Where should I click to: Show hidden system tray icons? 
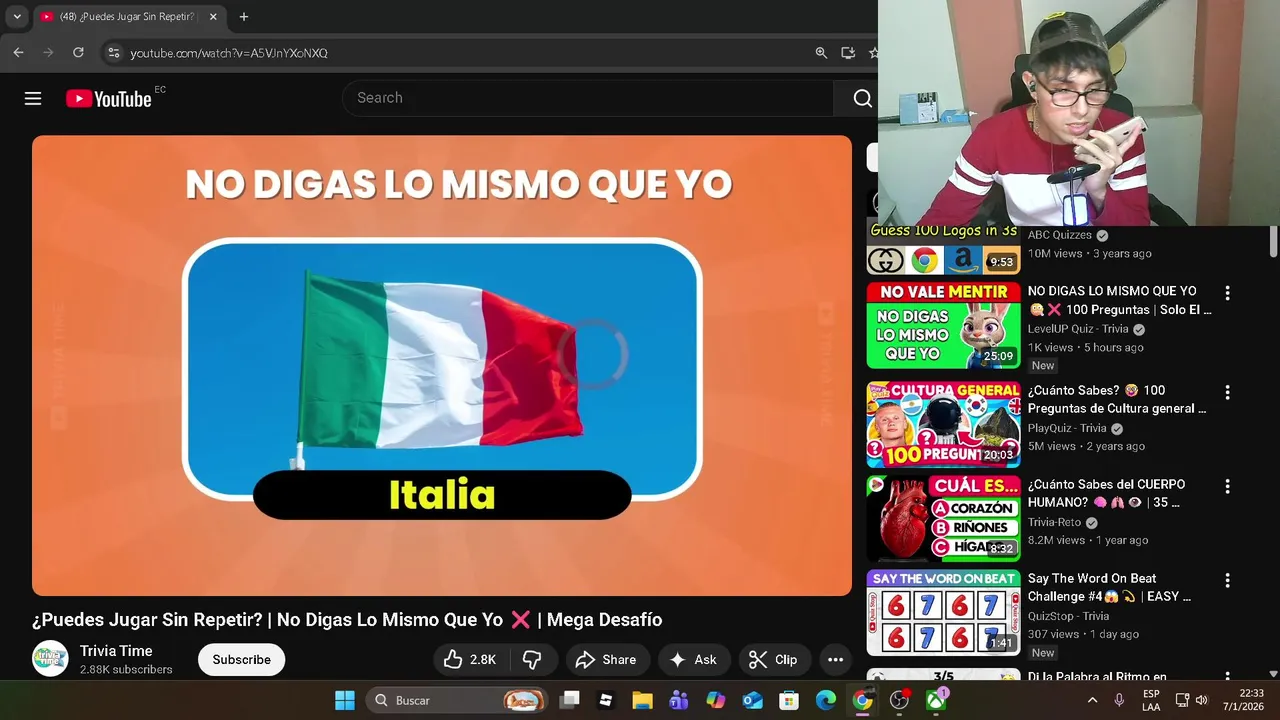click(1092, 700)
